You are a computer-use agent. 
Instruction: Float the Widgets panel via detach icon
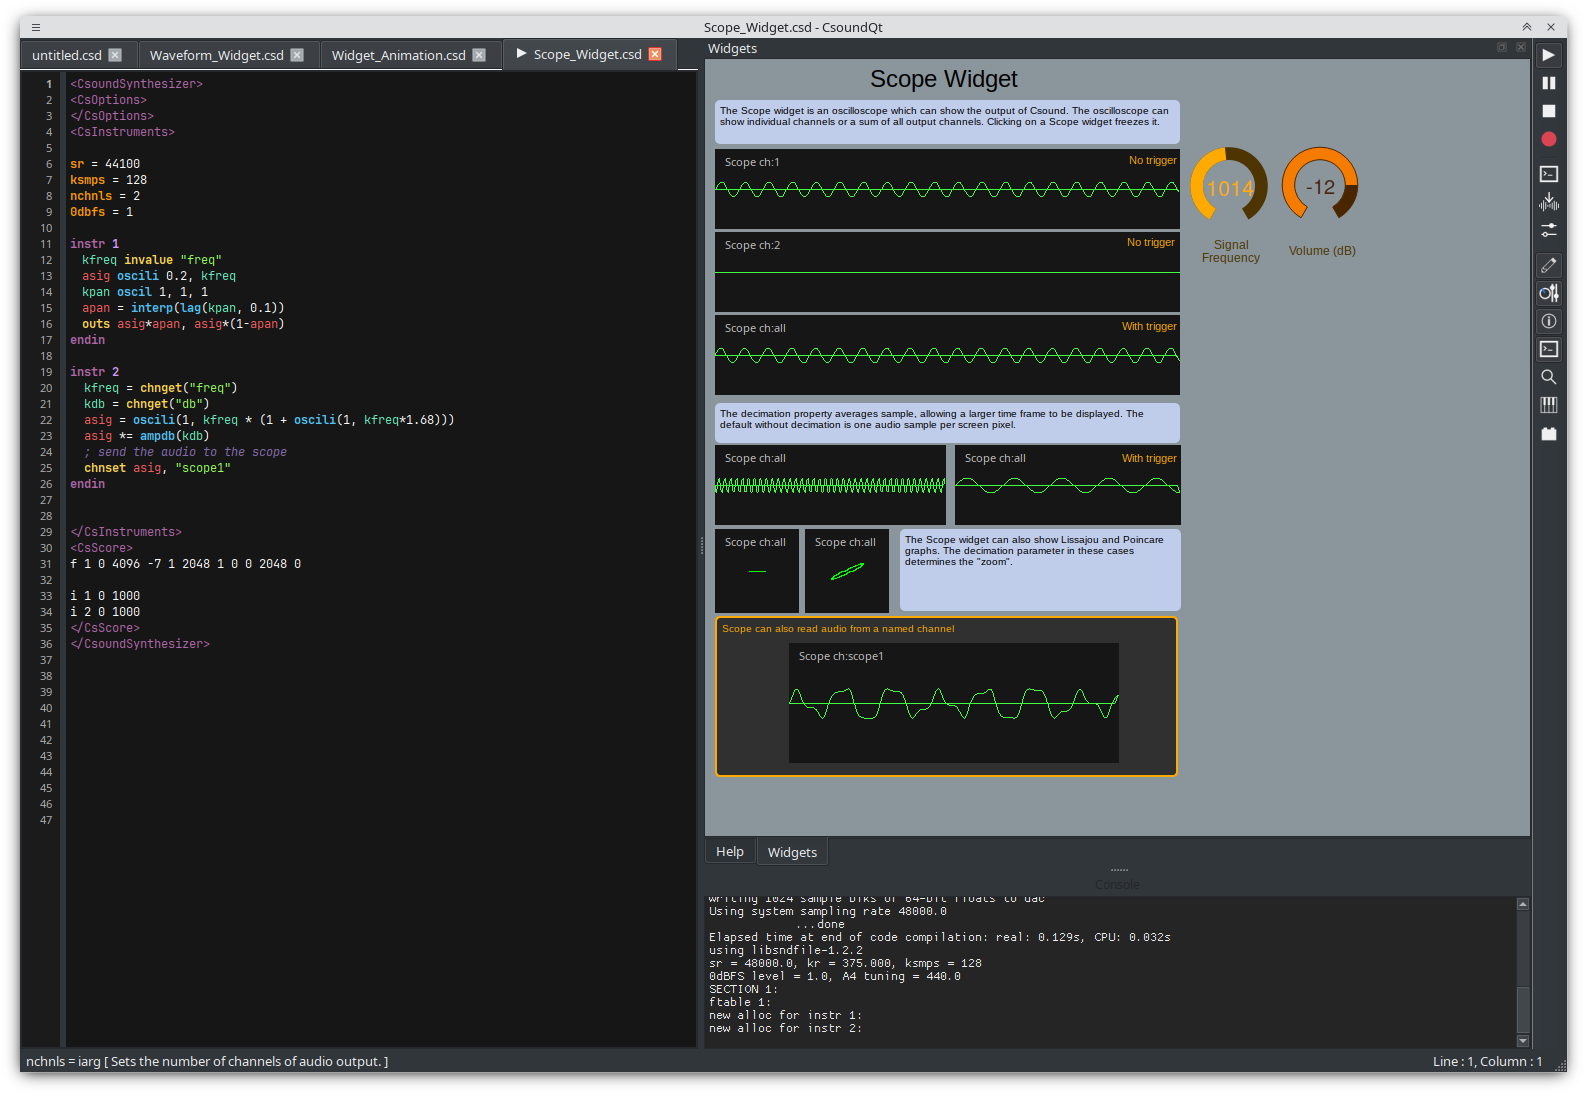point(1502,47)
